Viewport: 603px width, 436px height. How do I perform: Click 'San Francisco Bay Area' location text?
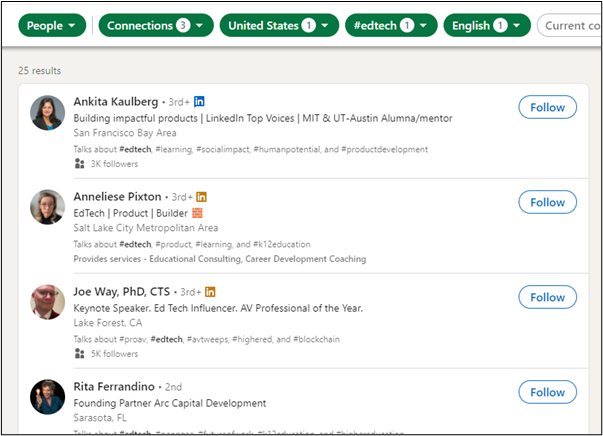[125, 133]
